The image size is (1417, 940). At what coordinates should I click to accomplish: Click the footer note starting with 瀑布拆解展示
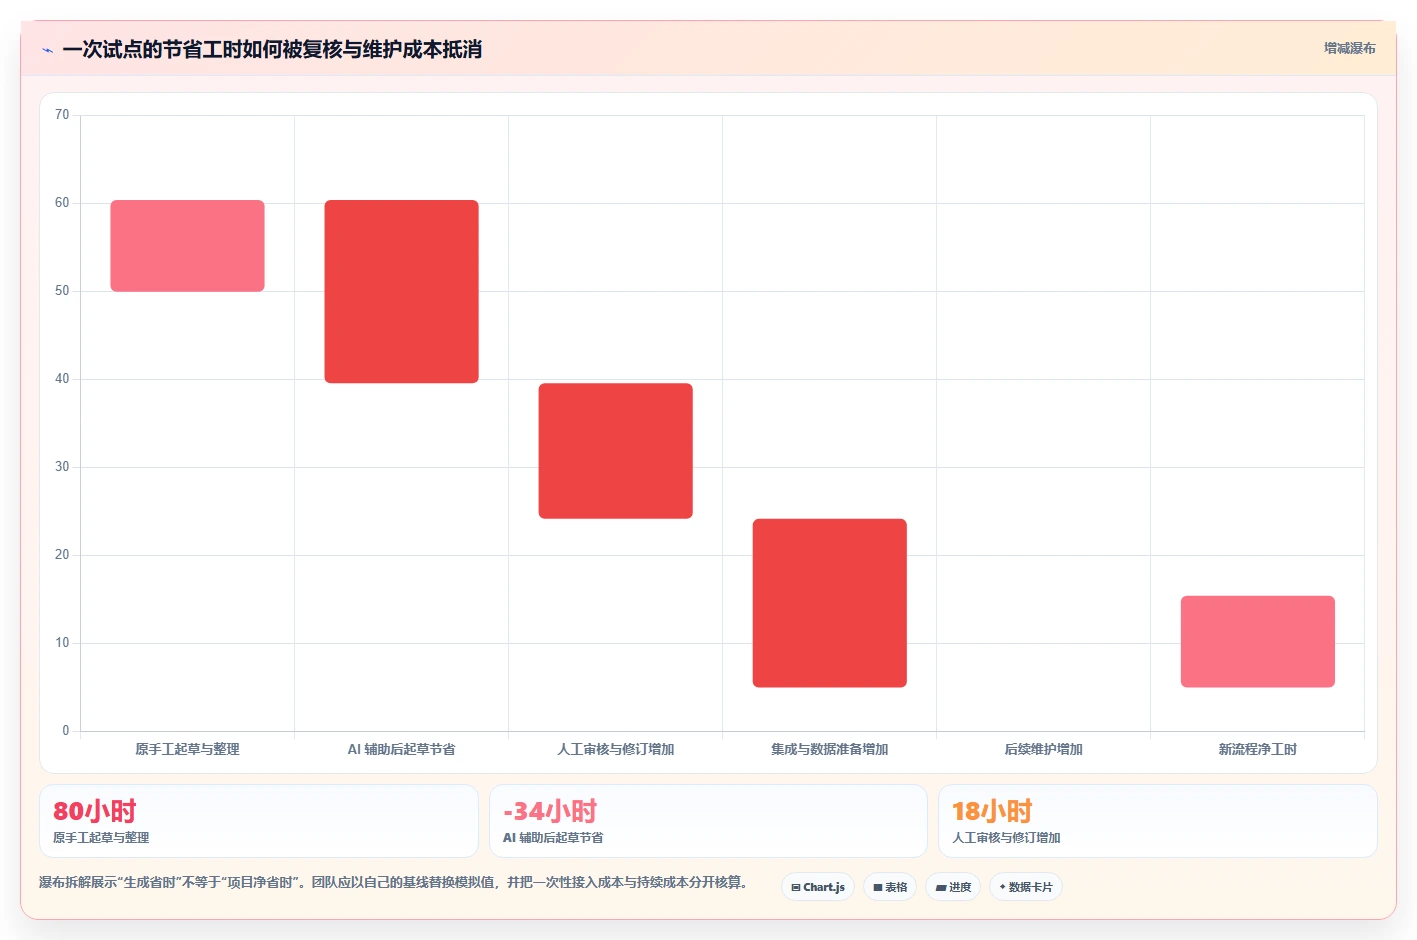pyautogui.click(x=393, y=882)
